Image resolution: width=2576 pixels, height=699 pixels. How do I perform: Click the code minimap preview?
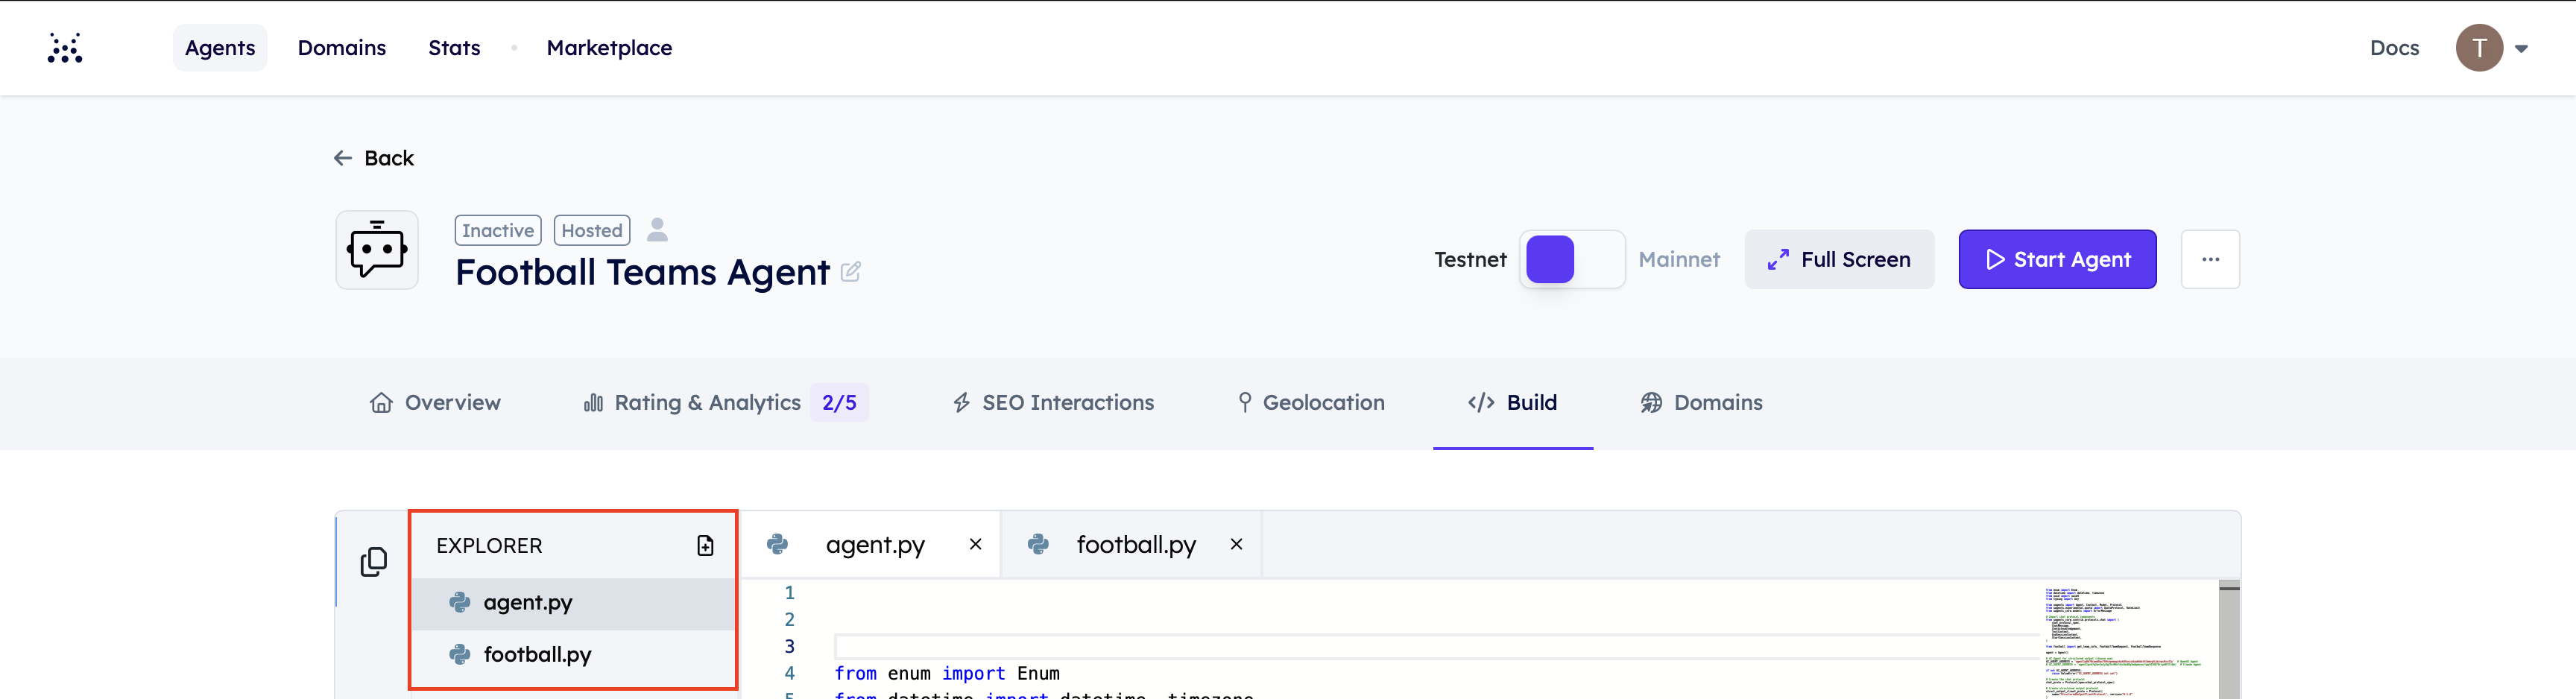2124,640
